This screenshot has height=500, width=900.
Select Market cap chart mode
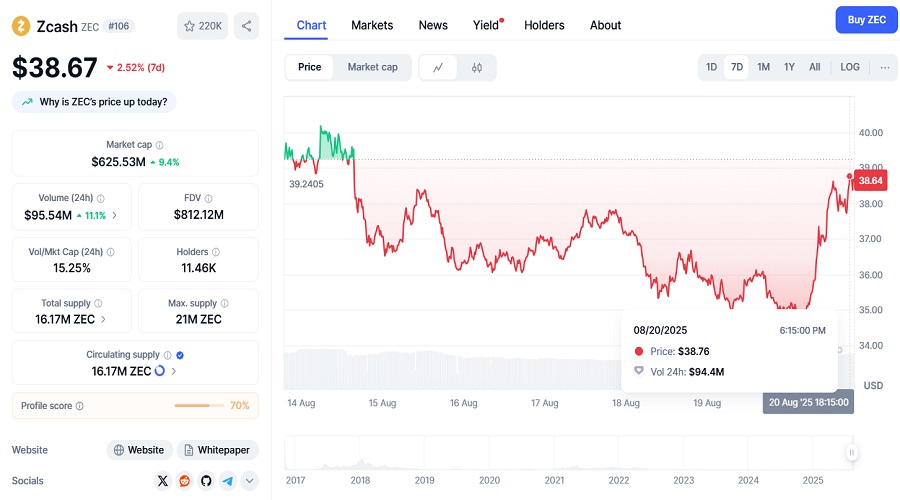click(373, 67)
